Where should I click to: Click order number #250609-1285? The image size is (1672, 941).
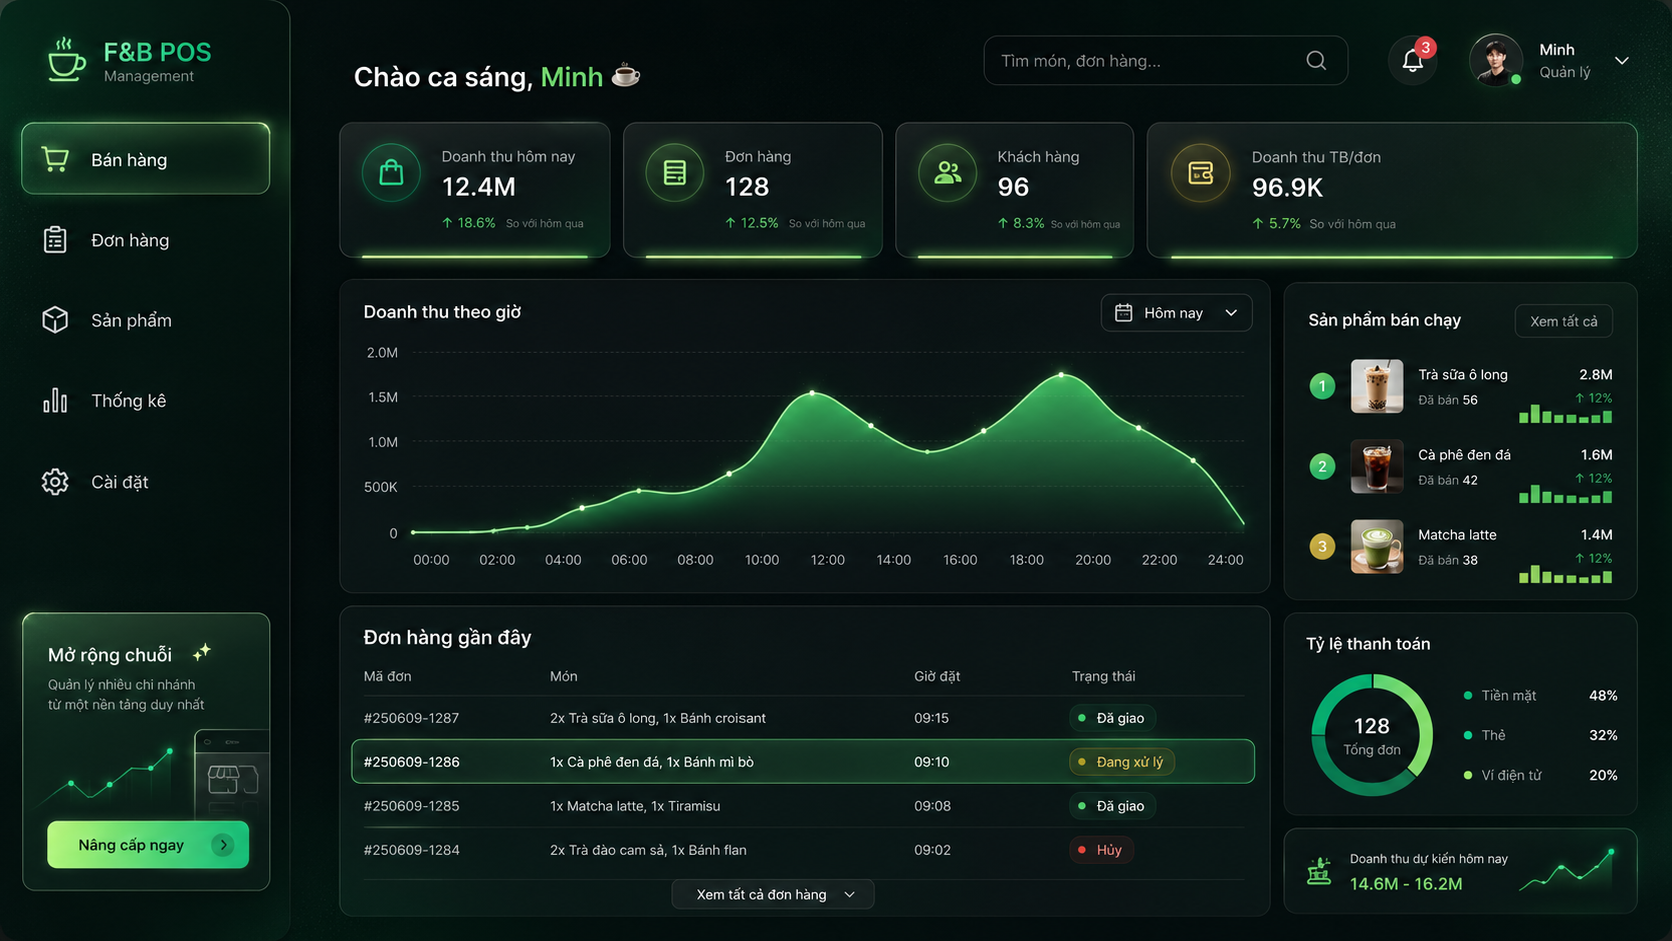411,806
